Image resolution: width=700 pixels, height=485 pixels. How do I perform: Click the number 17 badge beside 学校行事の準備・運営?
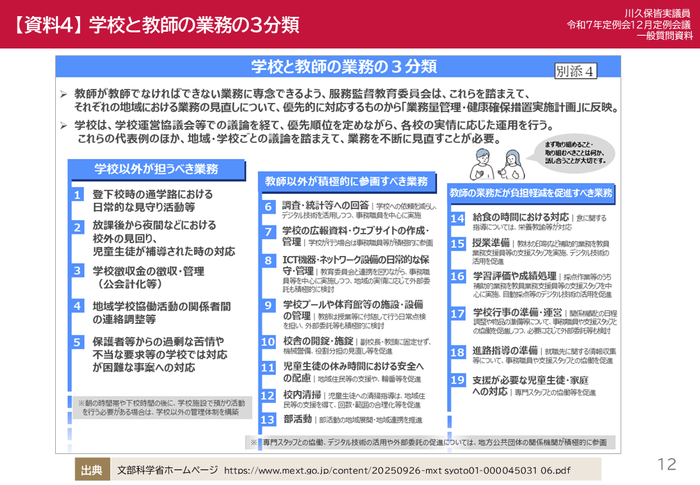456,311
